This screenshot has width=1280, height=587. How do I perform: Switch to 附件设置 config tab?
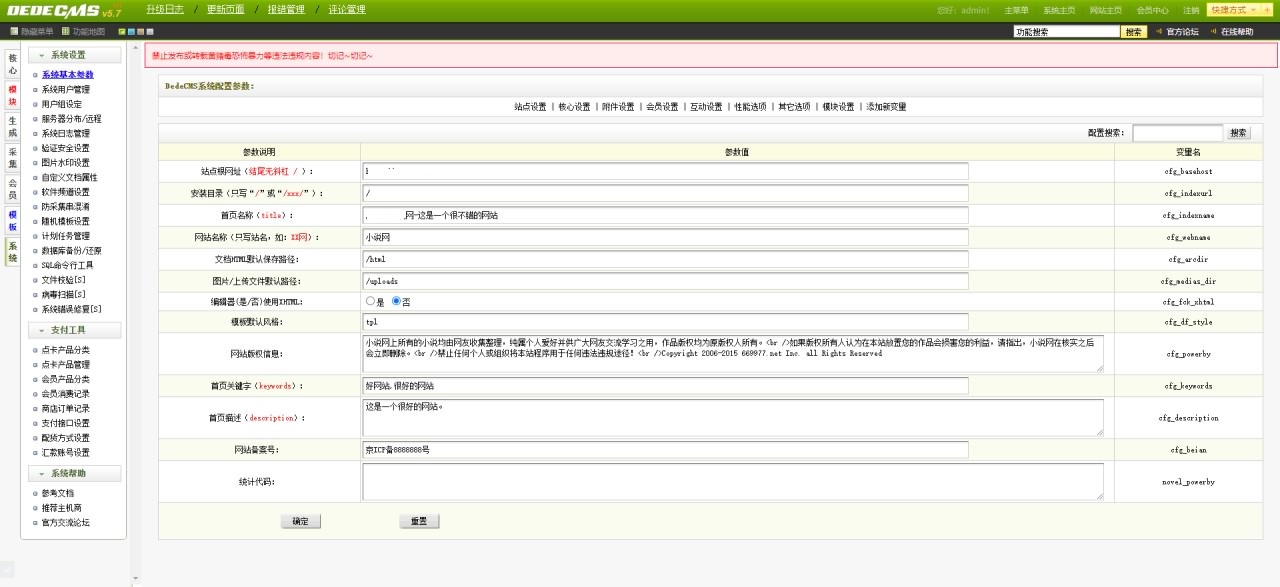click(618, 107)
